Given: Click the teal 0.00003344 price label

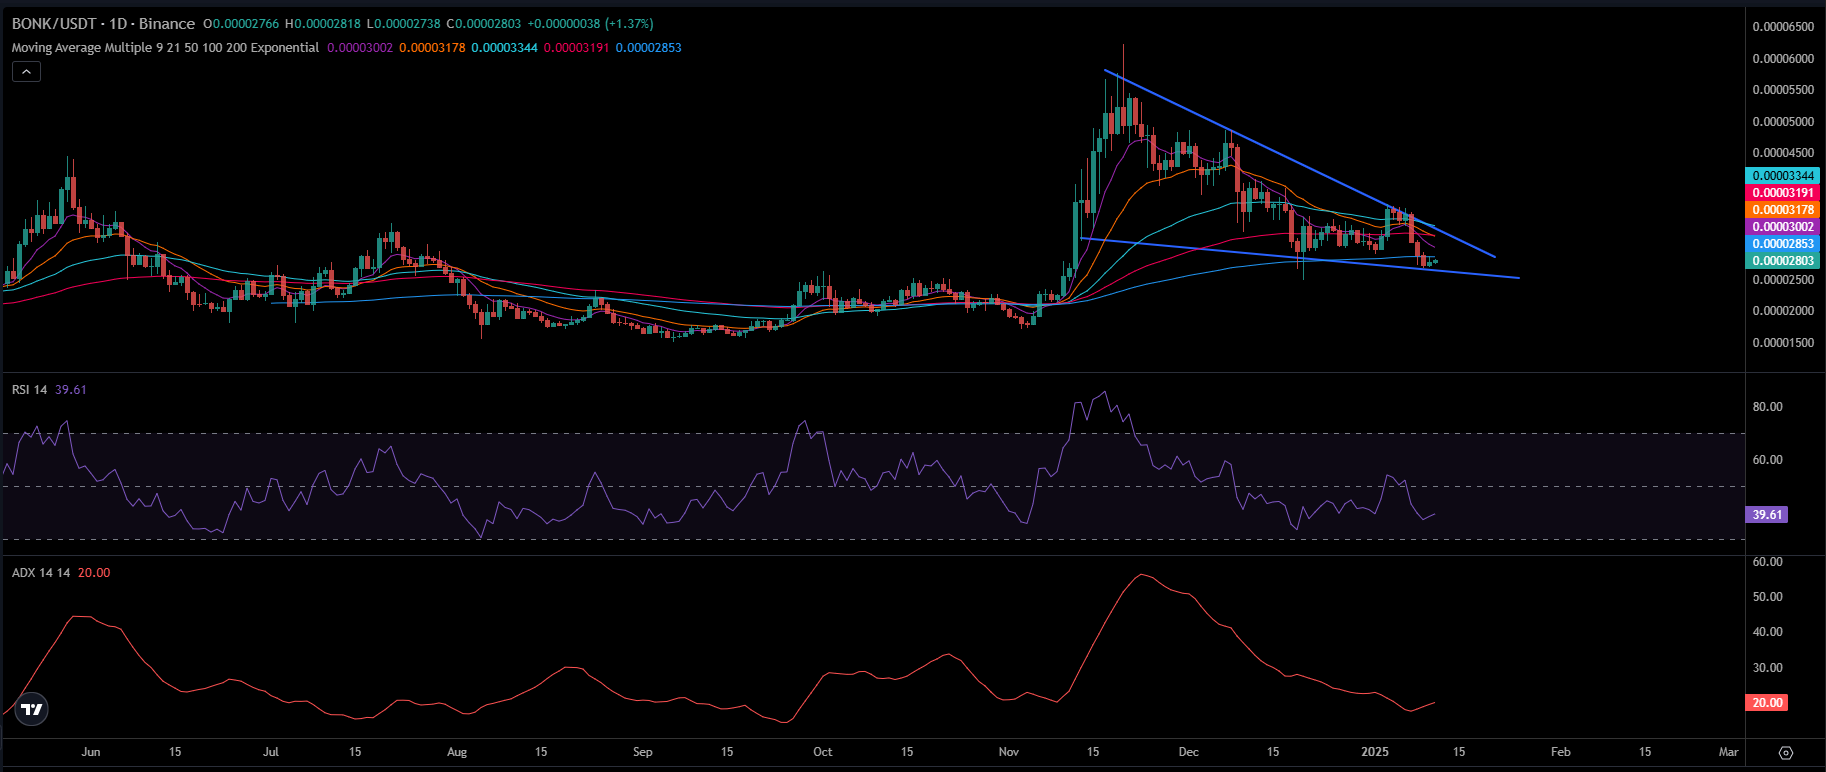Looking at the screenshot, I should (1783, 176).
